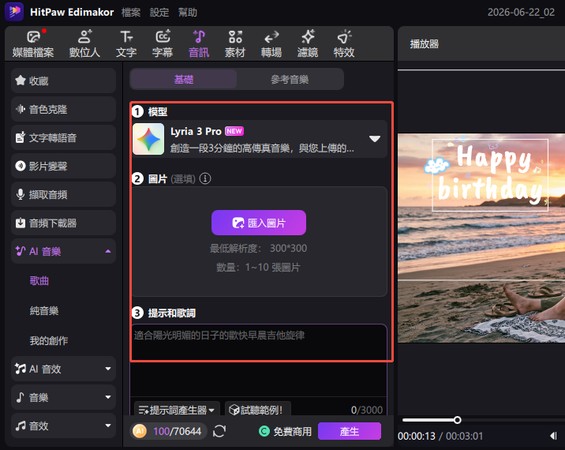This screenshot has height=450, width=565.
Task: Open 收藏 favorites in sidebar
Action: click(x=63, y=81)
